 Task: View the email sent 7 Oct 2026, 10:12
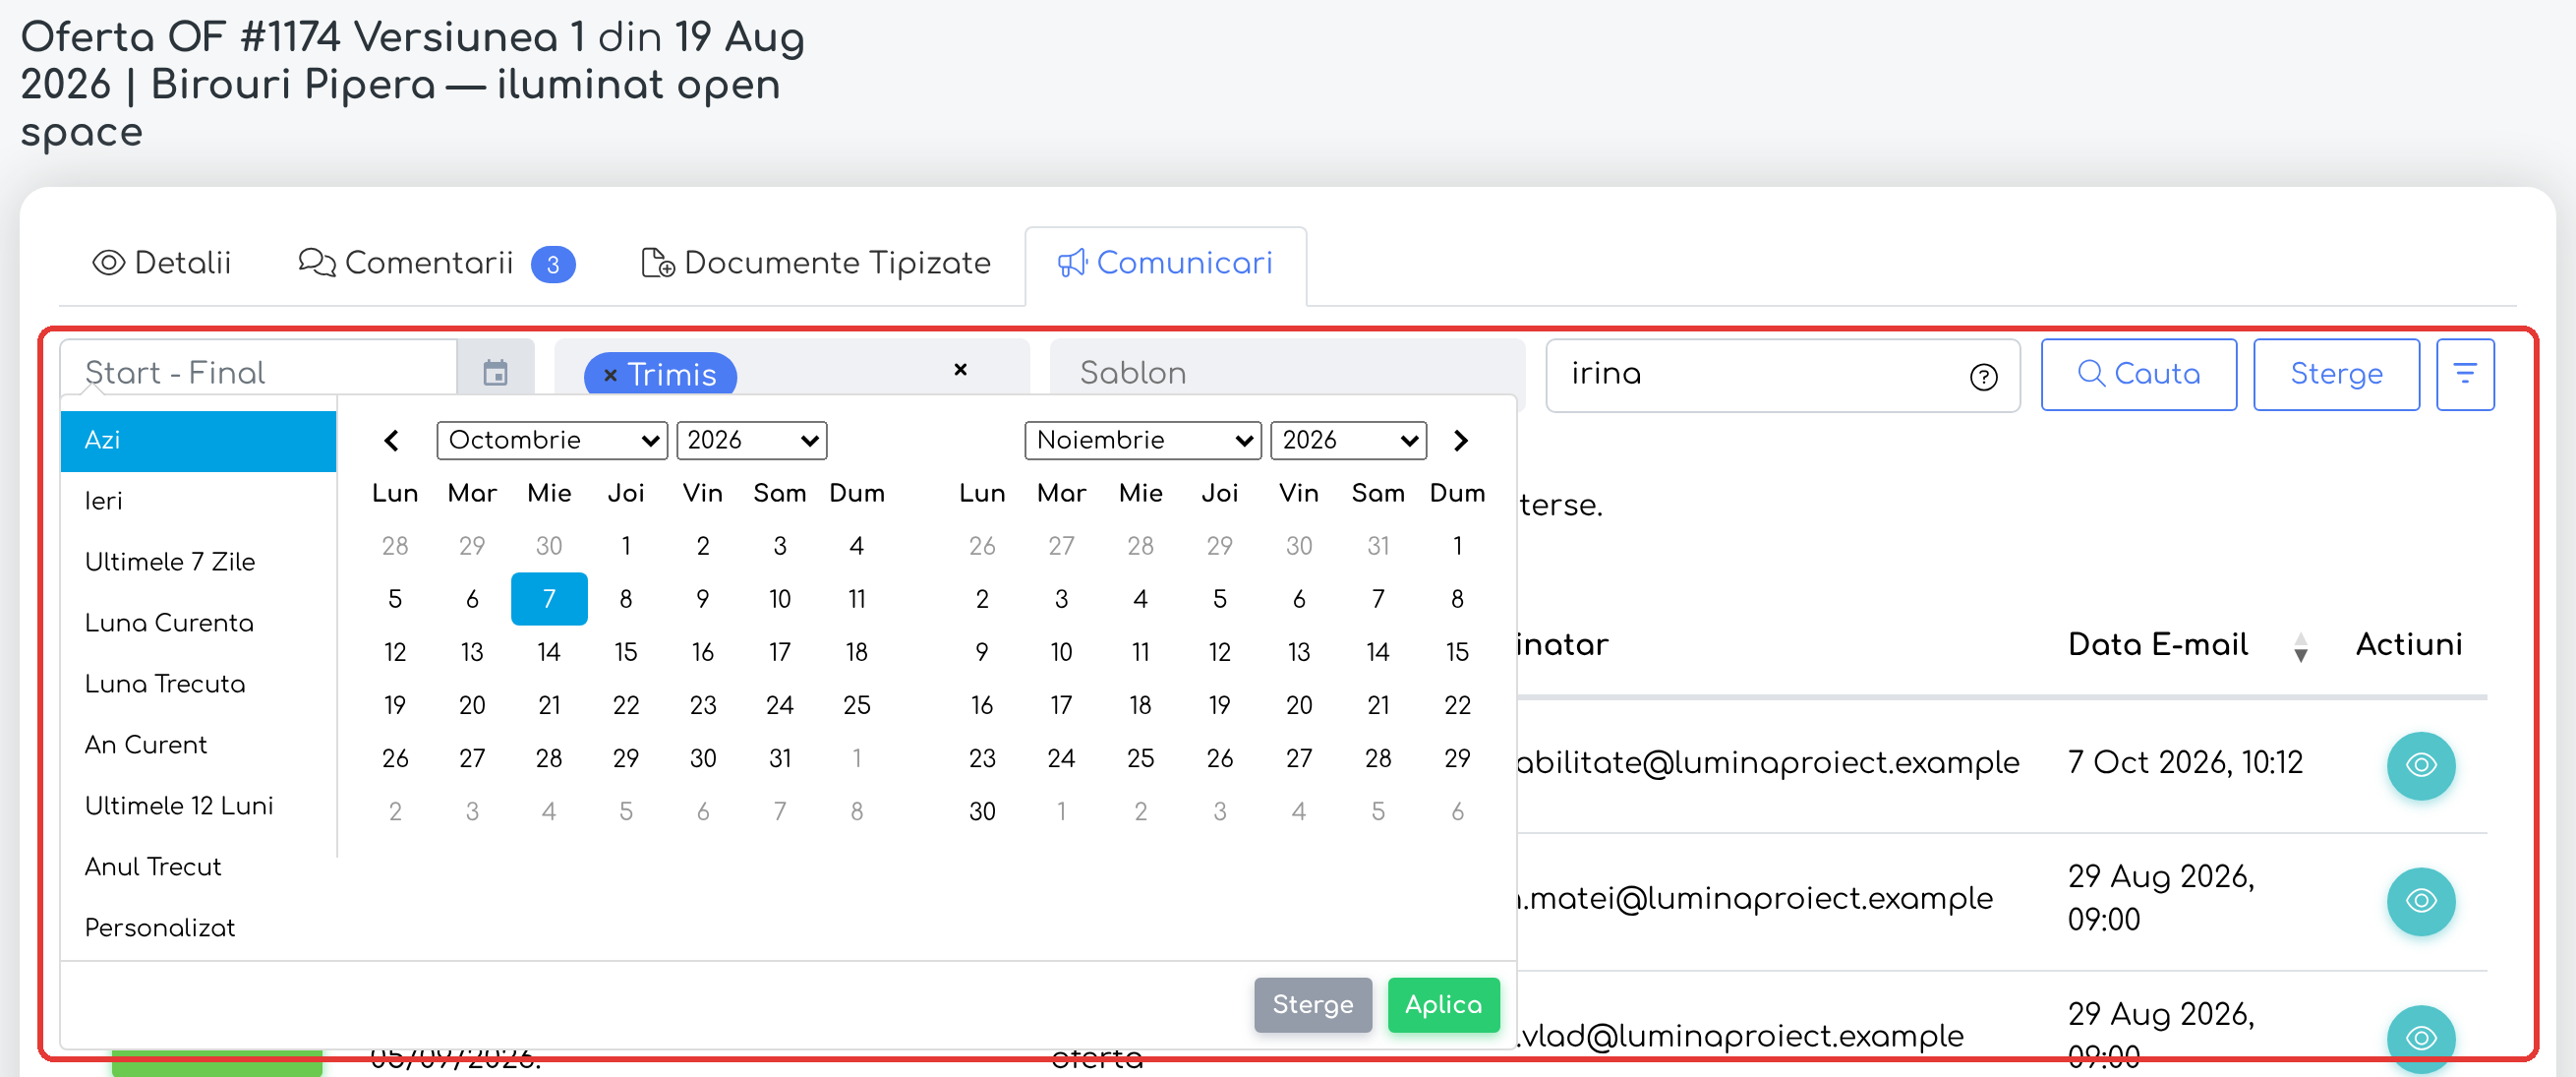click(2420, 765)
